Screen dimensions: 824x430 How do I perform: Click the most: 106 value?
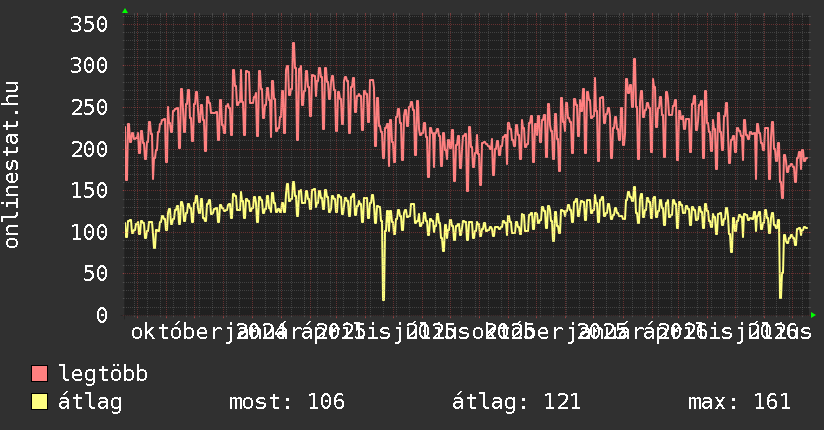[x=287, y=402]
